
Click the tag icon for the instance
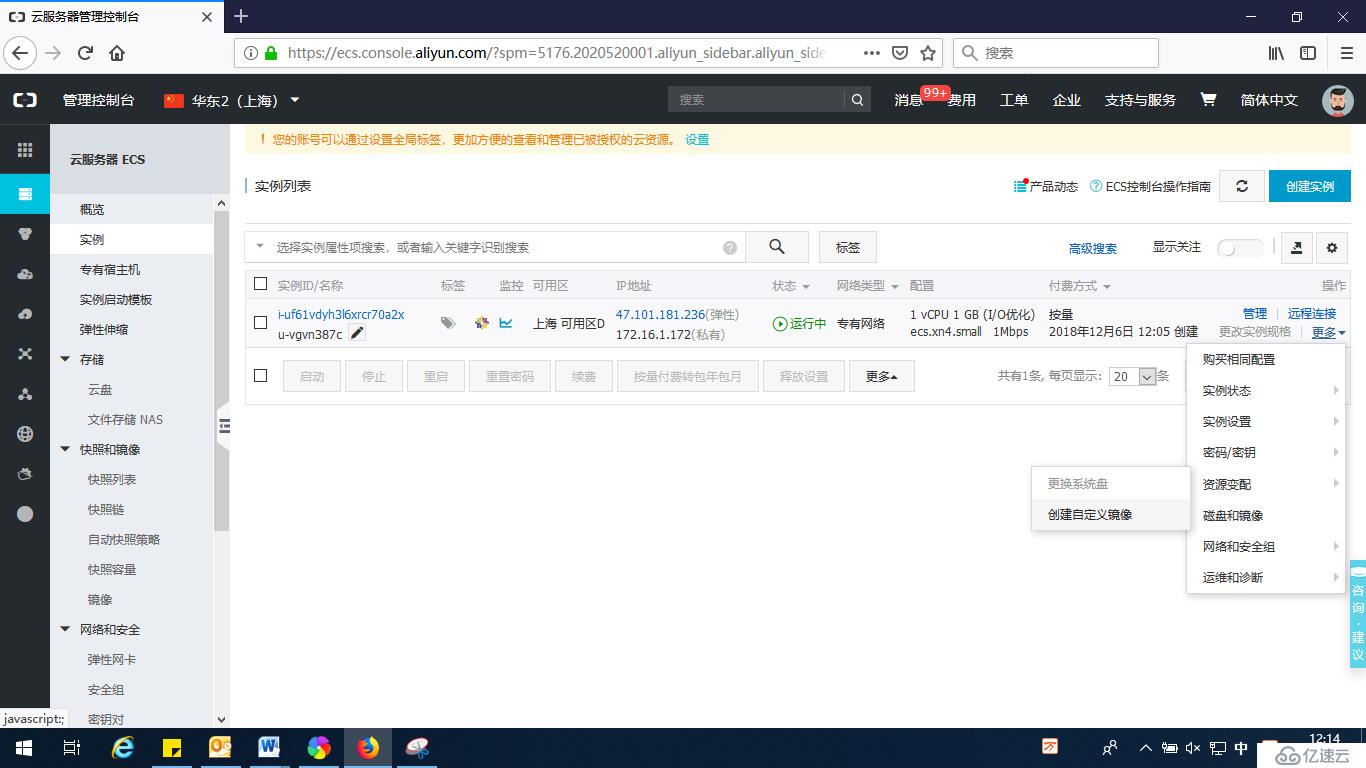[448, 323]
